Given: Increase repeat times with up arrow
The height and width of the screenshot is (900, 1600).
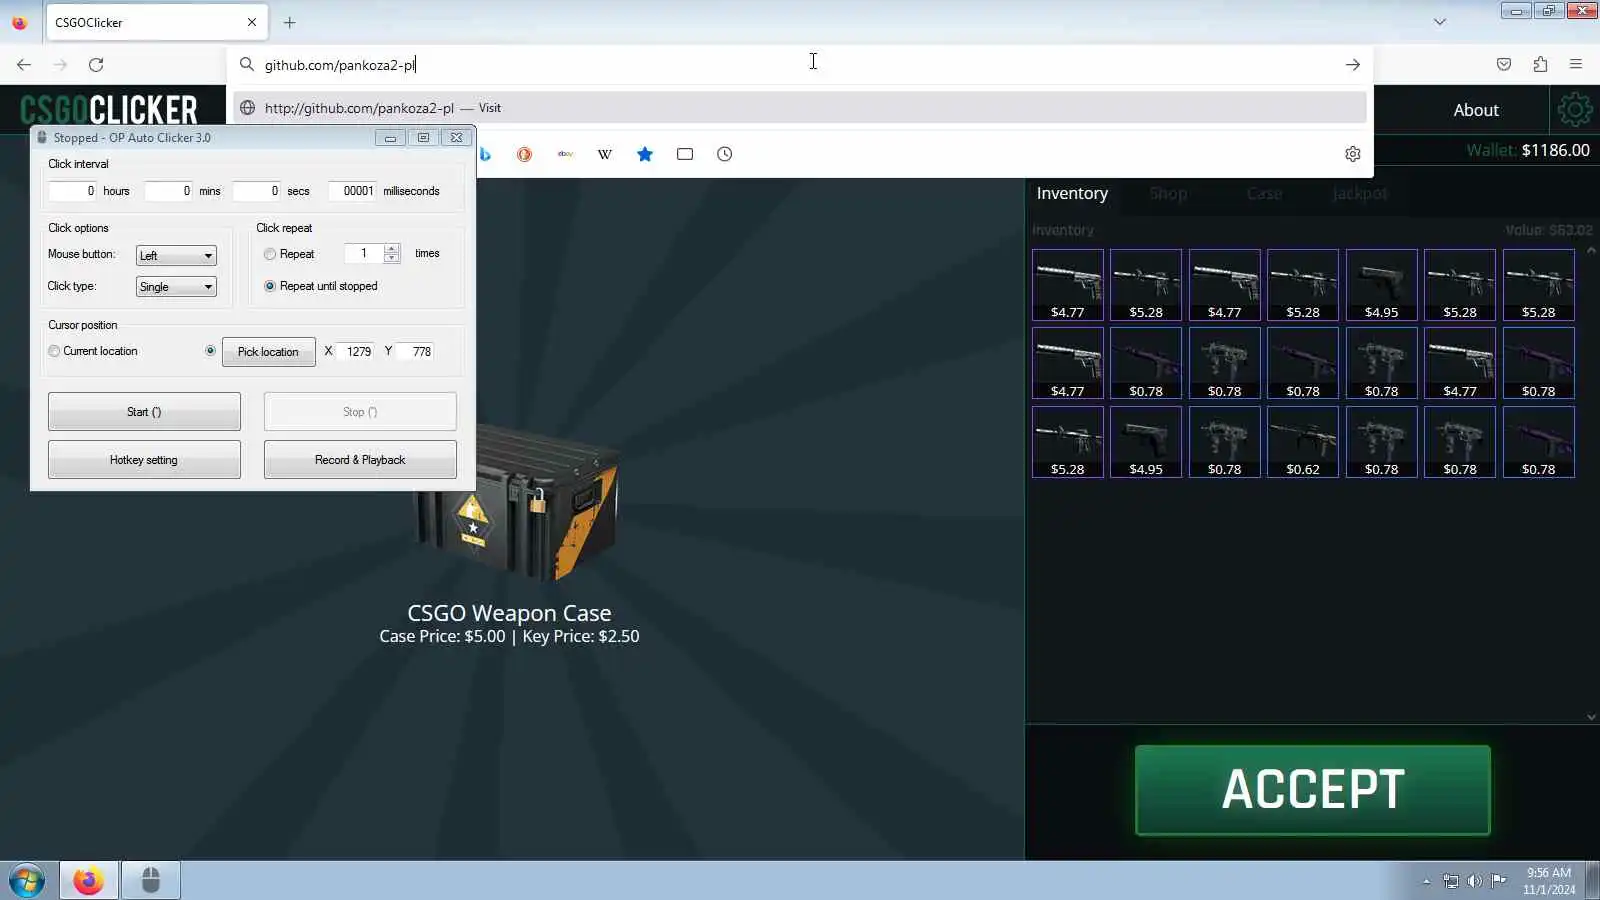Looking at the screenshot, I should click(x=392, y=249).
